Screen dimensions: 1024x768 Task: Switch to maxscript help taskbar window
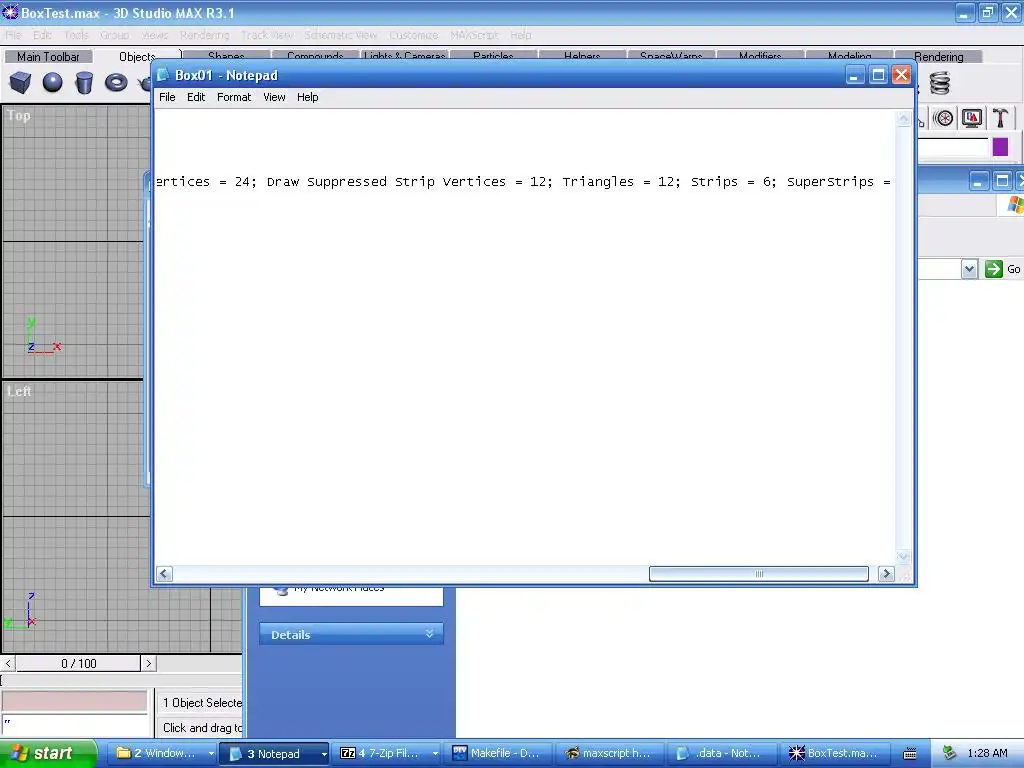(x=610, y=754)
